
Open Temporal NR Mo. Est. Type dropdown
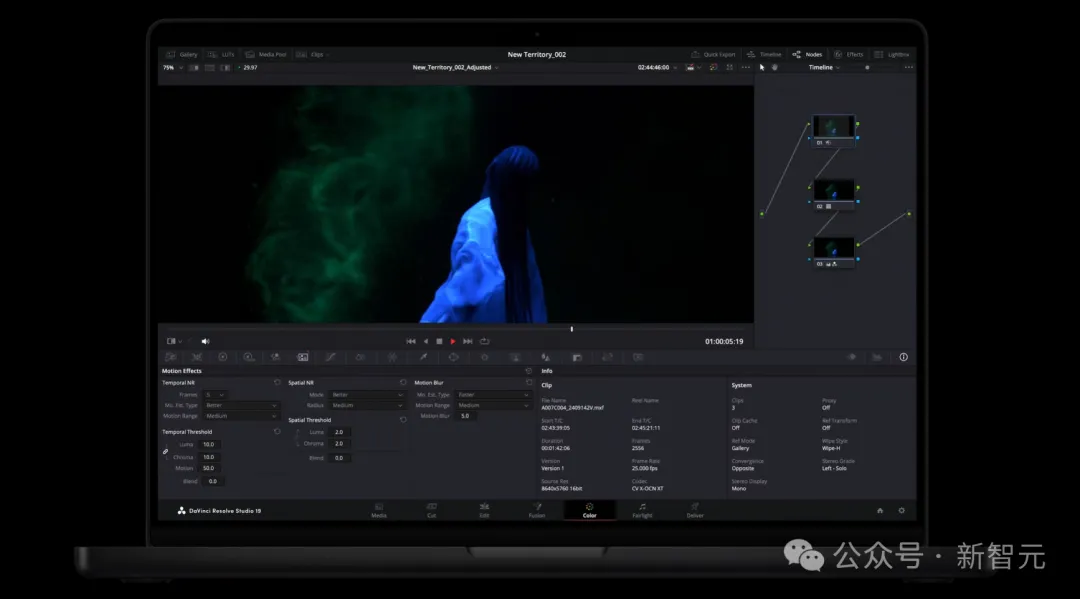pyautogui.click(x=240, y=406)
